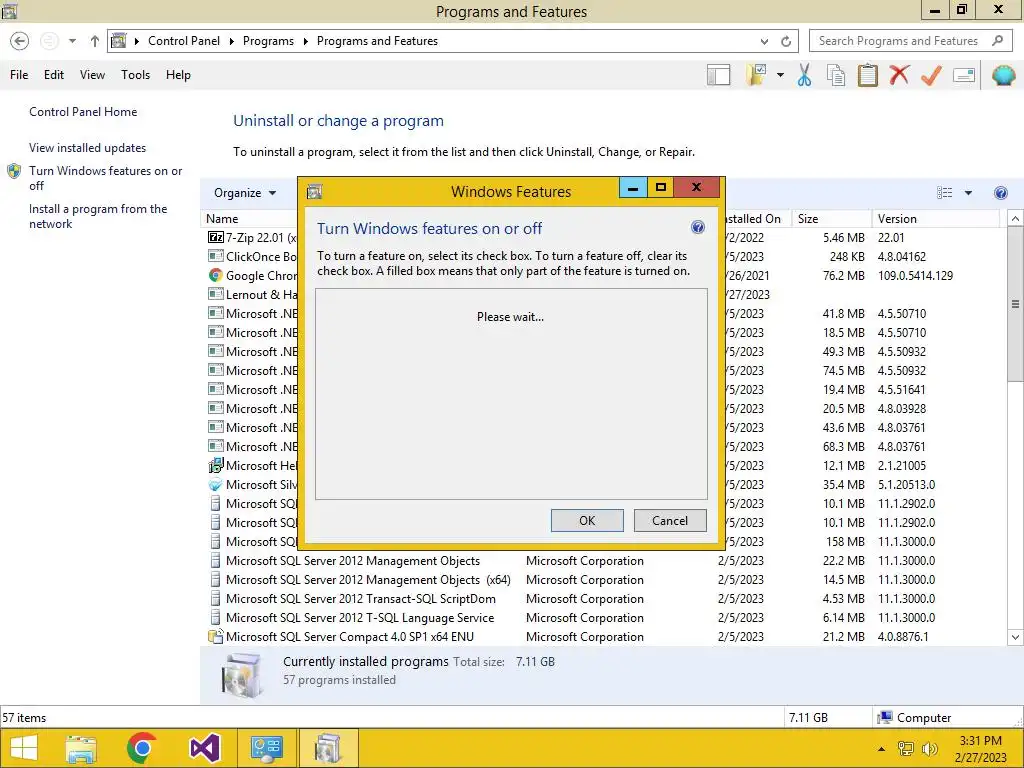
Task: Click the change view icon
Action: [944, 193]
